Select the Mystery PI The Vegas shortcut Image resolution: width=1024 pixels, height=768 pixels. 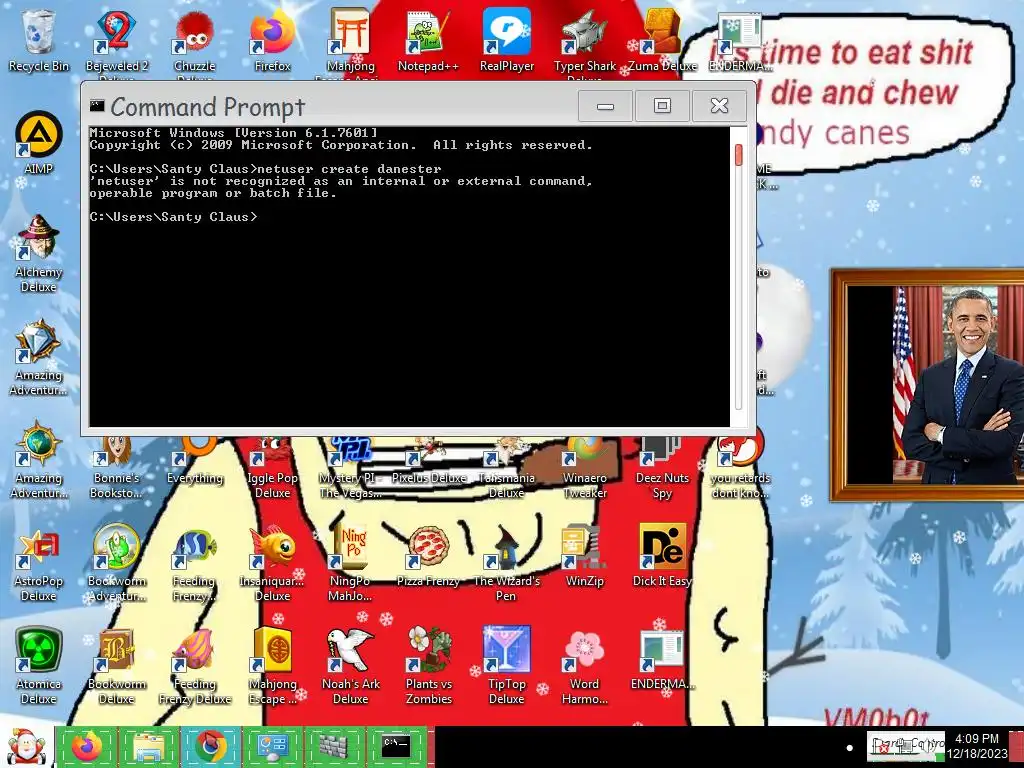tap(351, 468)
